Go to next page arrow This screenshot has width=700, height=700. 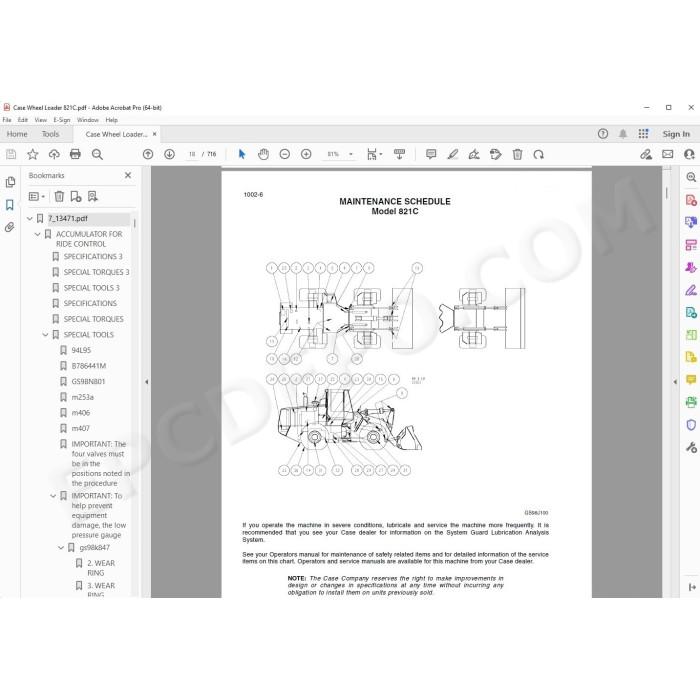click(x=169, y=154)
